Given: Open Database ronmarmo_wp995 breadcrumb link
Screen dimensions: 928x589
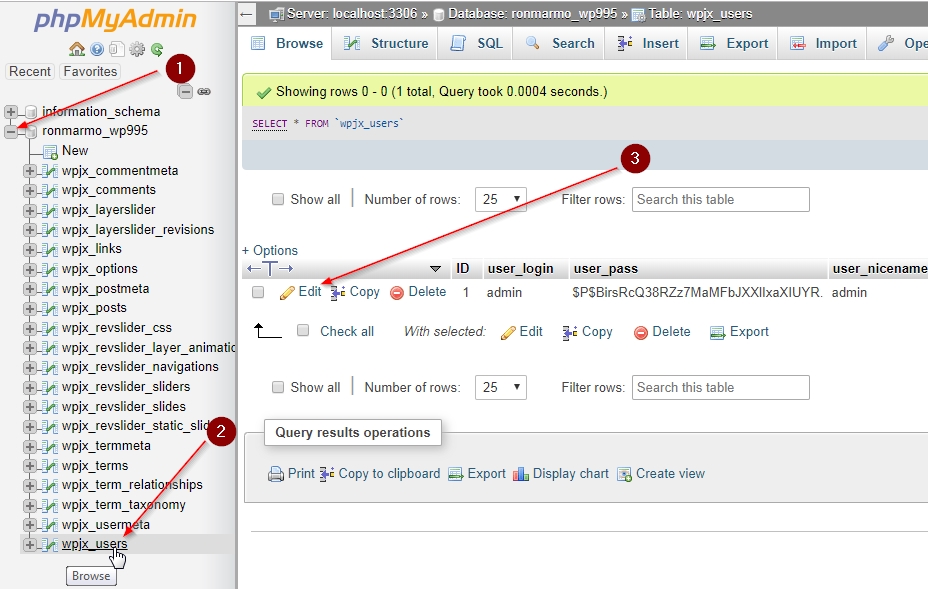Looking at the screenshot, I should [531, 14].
